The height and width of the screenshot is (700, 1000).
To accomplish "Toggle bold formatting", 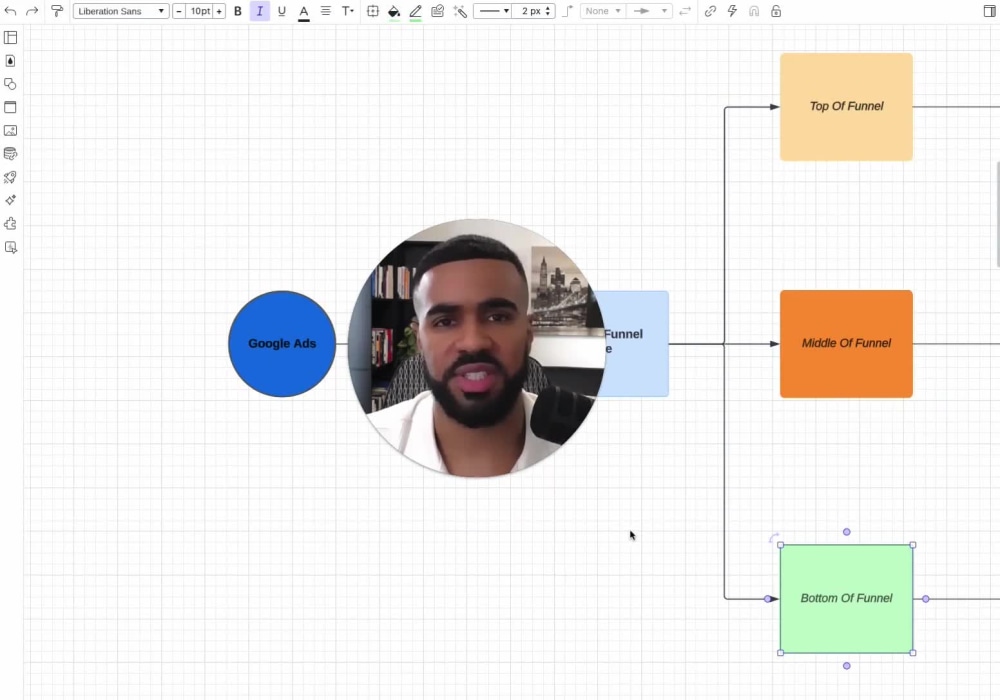I will click(x=238, y=11).
